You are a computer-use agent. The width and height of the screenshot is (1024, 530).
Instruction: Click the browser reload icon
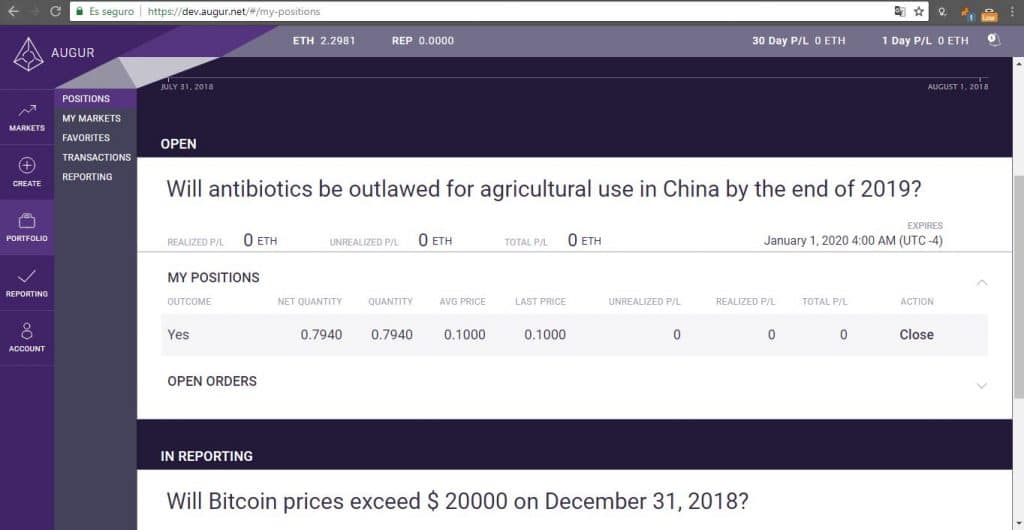56,11
